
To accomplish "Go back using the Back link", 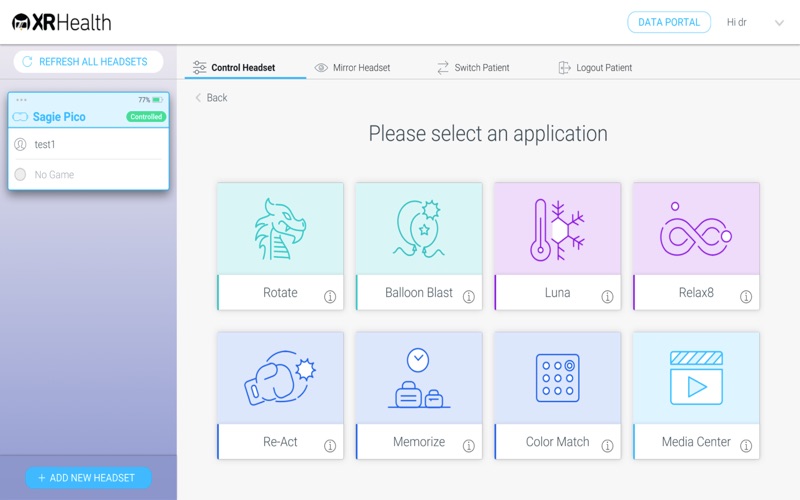I will click(211, 97).
